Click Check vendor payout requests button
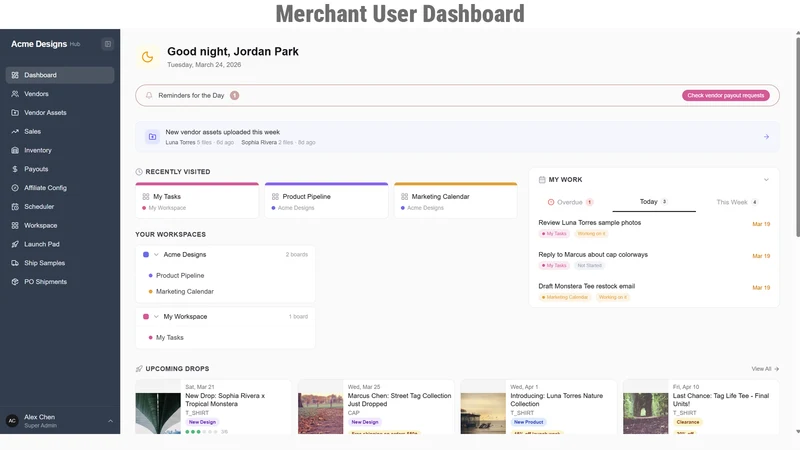 point(726,95)
